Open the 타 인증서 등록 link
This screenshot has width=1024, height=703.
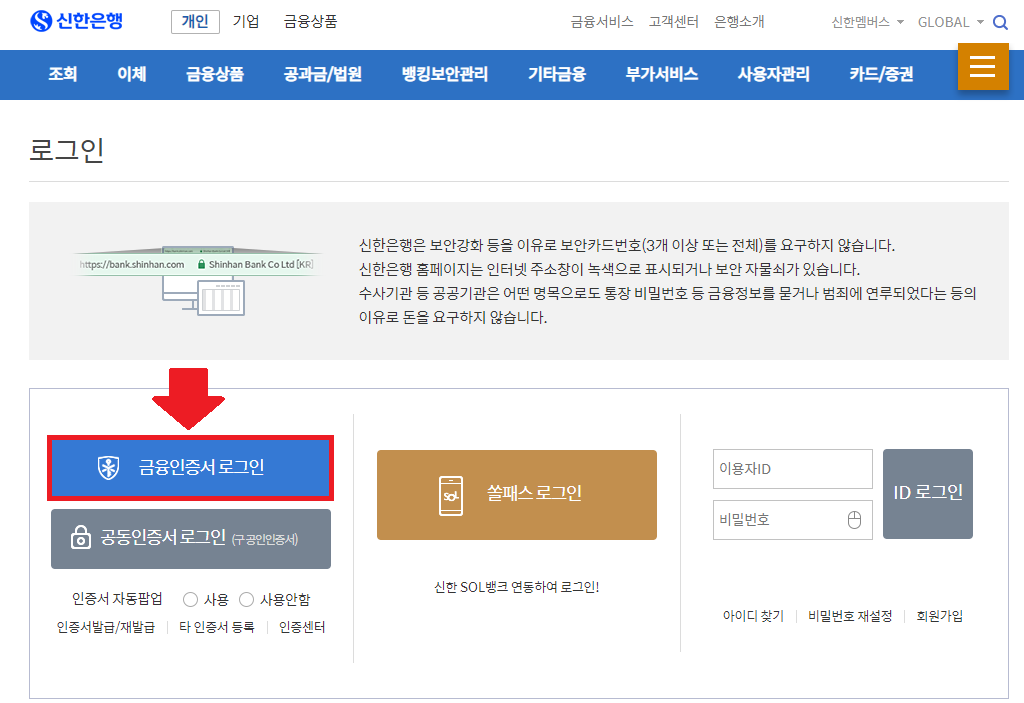(217, 627)
